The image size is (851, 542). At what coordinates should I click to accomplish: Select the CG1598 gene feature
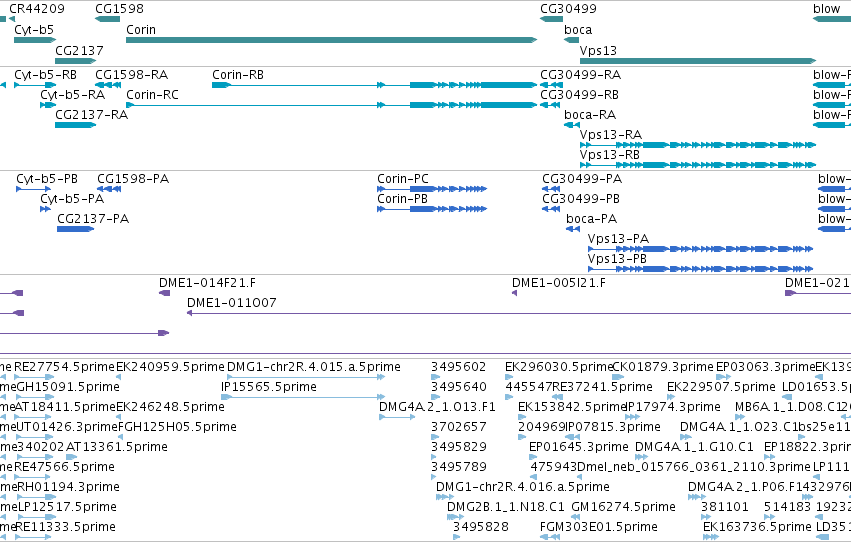[107, 19]
